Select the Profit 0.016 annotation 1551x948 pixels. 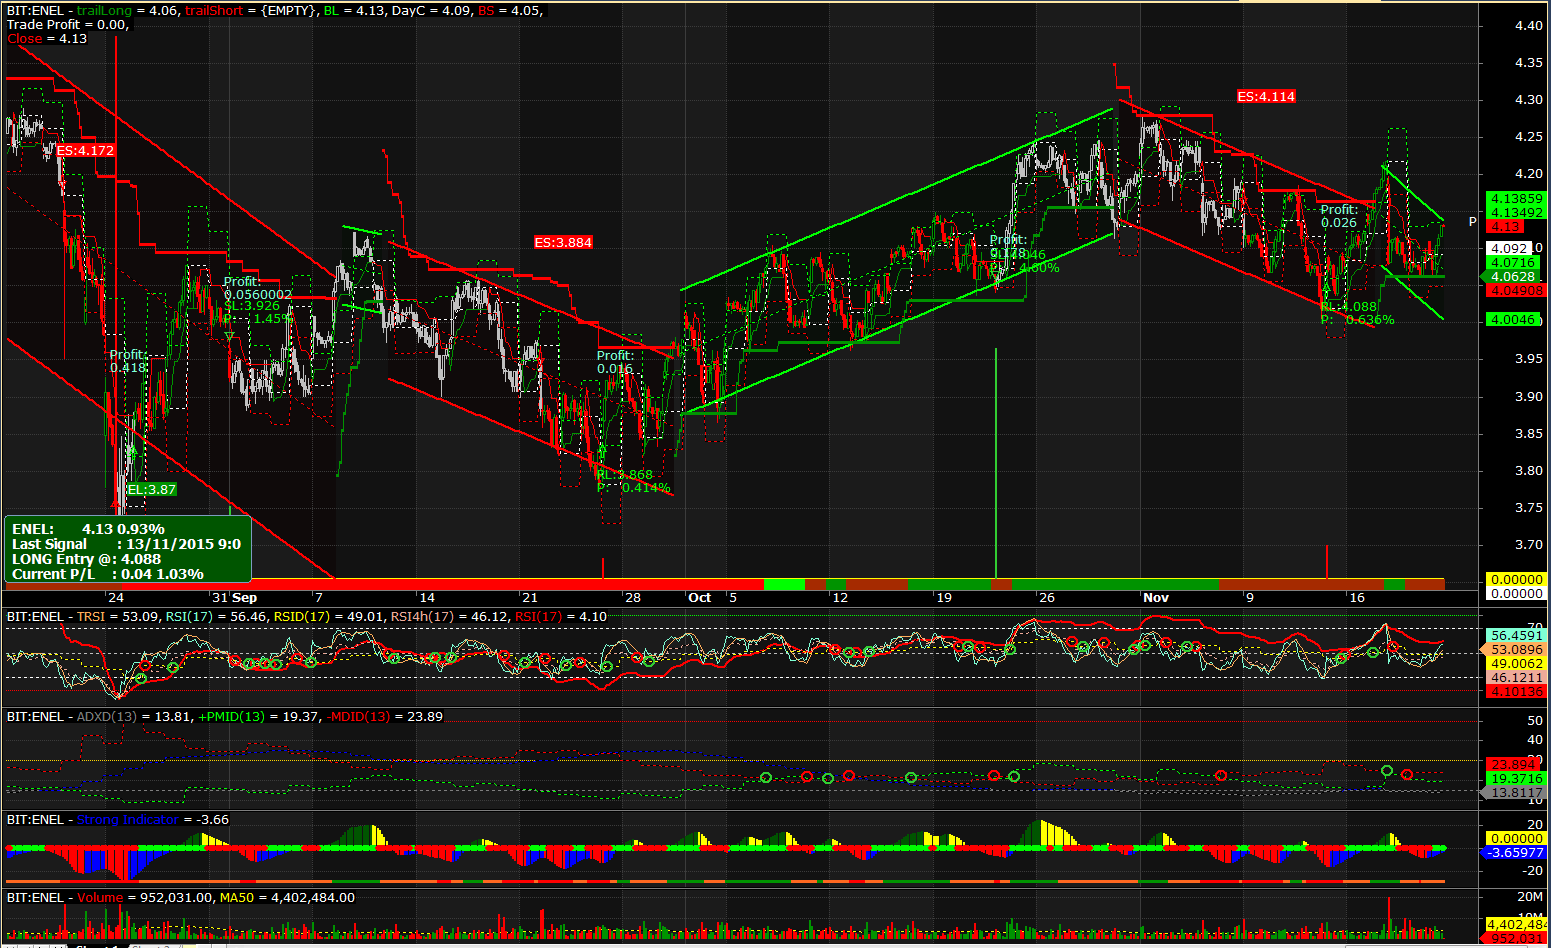615,362
